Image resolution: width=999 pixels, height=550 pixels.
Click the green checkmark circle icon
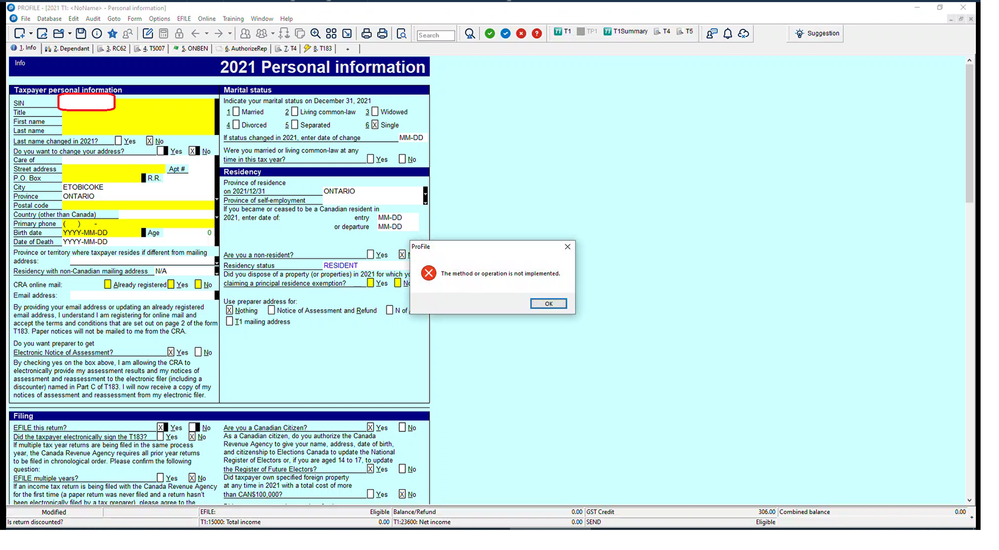click(x=490, y=34)
